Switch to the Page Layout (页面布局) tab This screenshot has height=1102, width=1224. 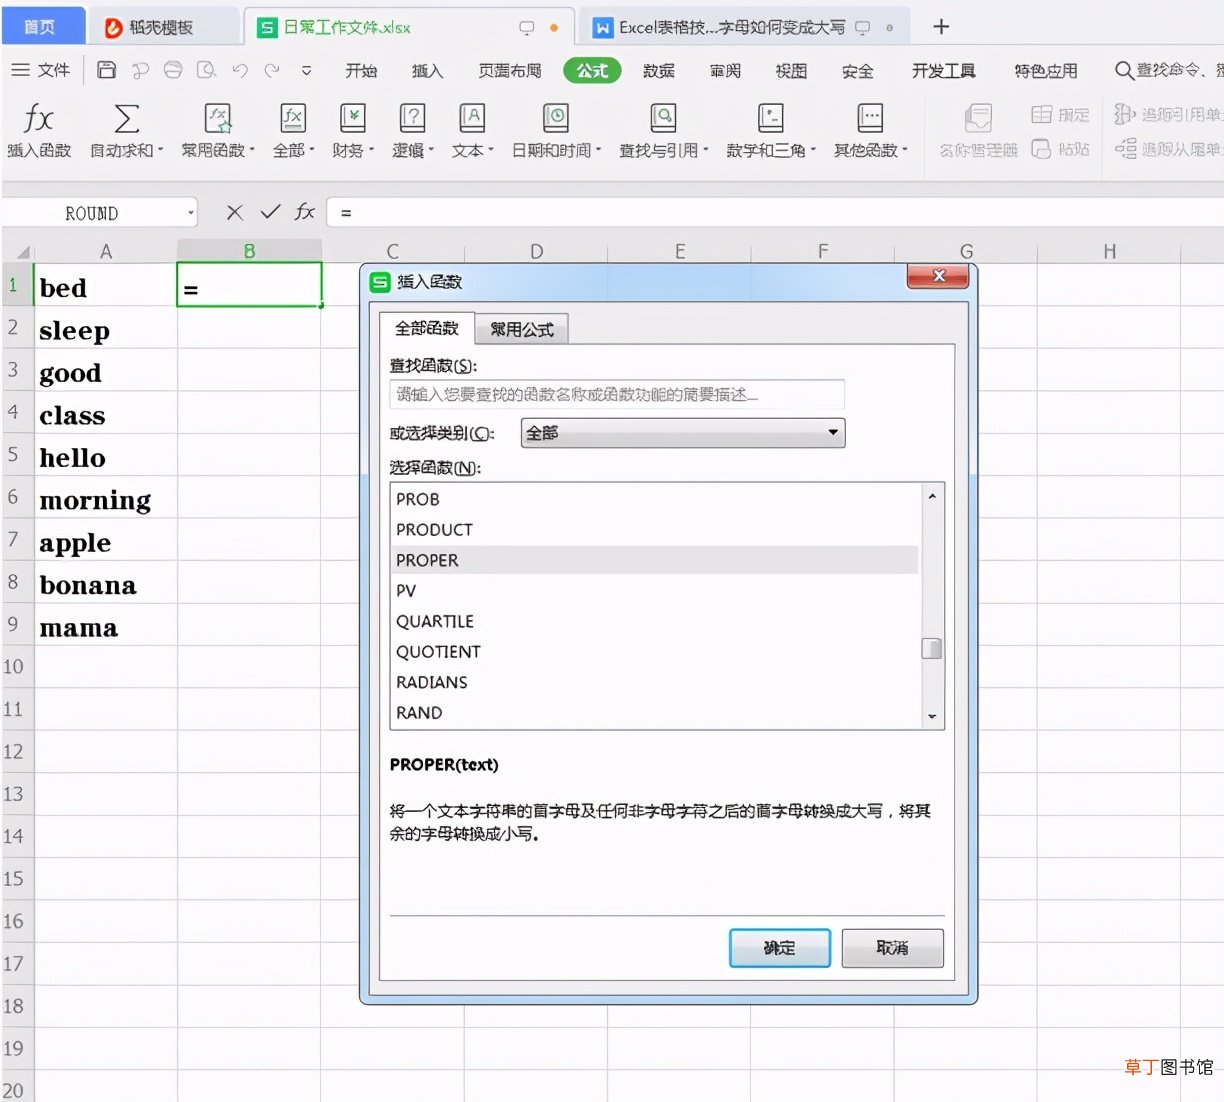pyautogui.click(x=510, y=70)
